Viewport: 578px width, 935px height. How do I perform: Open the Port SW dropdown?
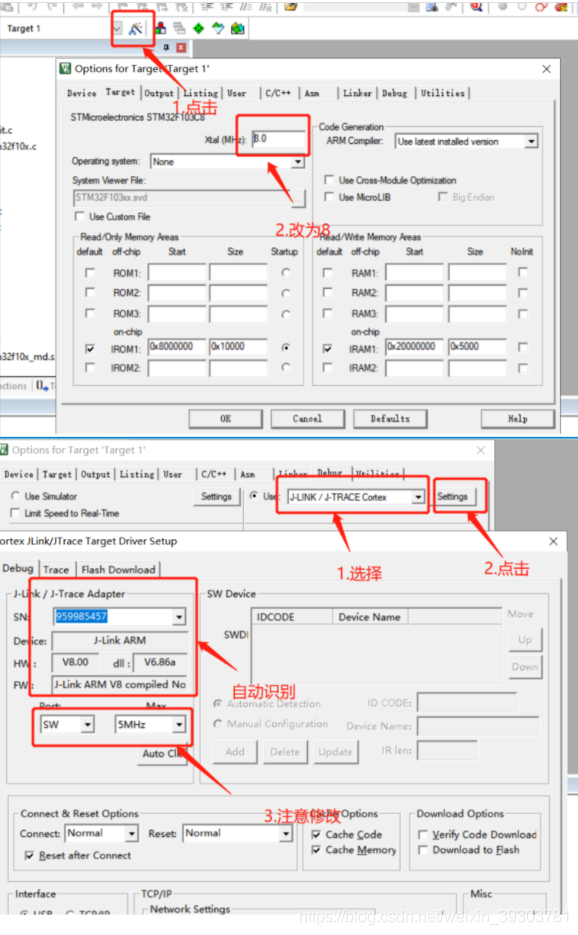[88, 725]
